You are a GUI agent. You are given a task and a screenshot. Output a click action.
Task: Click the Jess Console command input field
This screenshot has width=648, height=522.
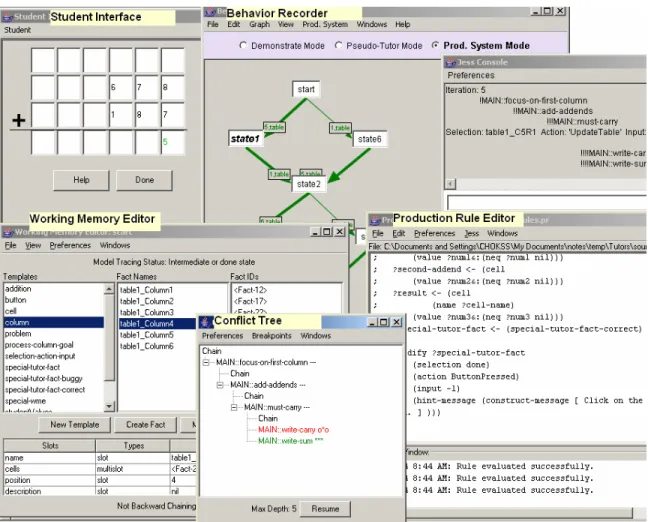[547, 203]
